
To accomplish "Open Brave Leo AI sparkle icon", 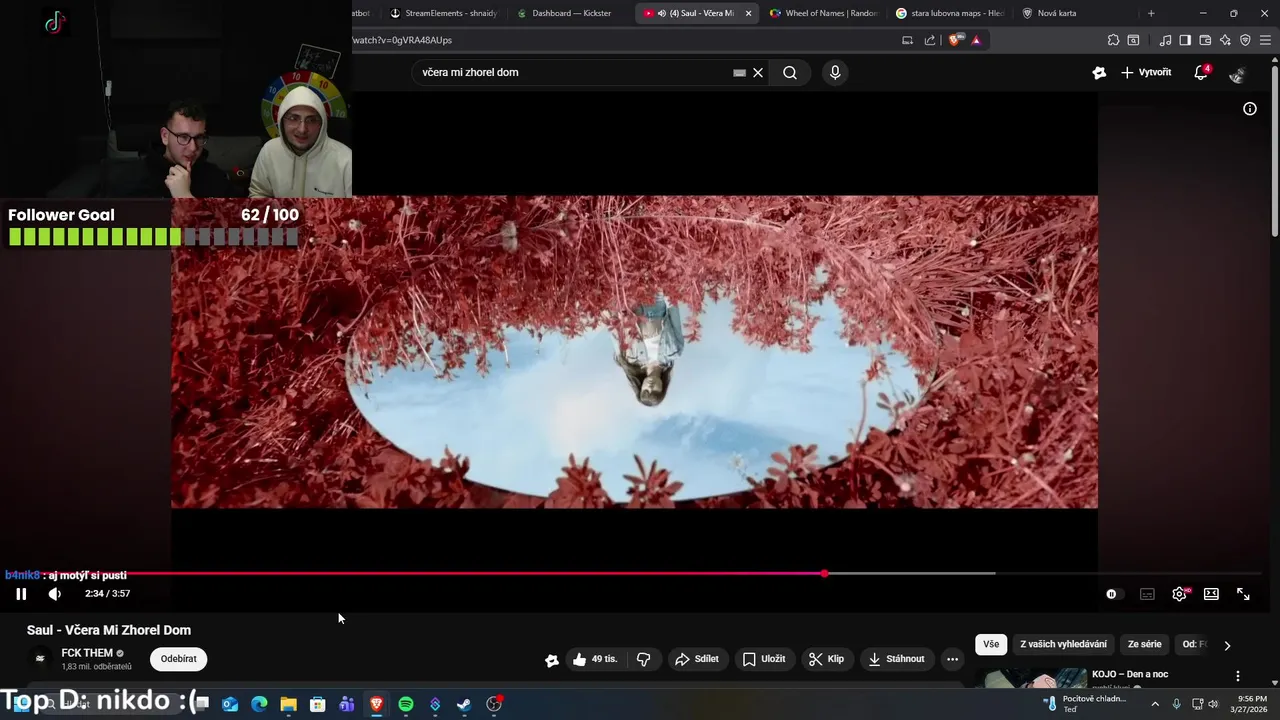I will coord(1225,40).
